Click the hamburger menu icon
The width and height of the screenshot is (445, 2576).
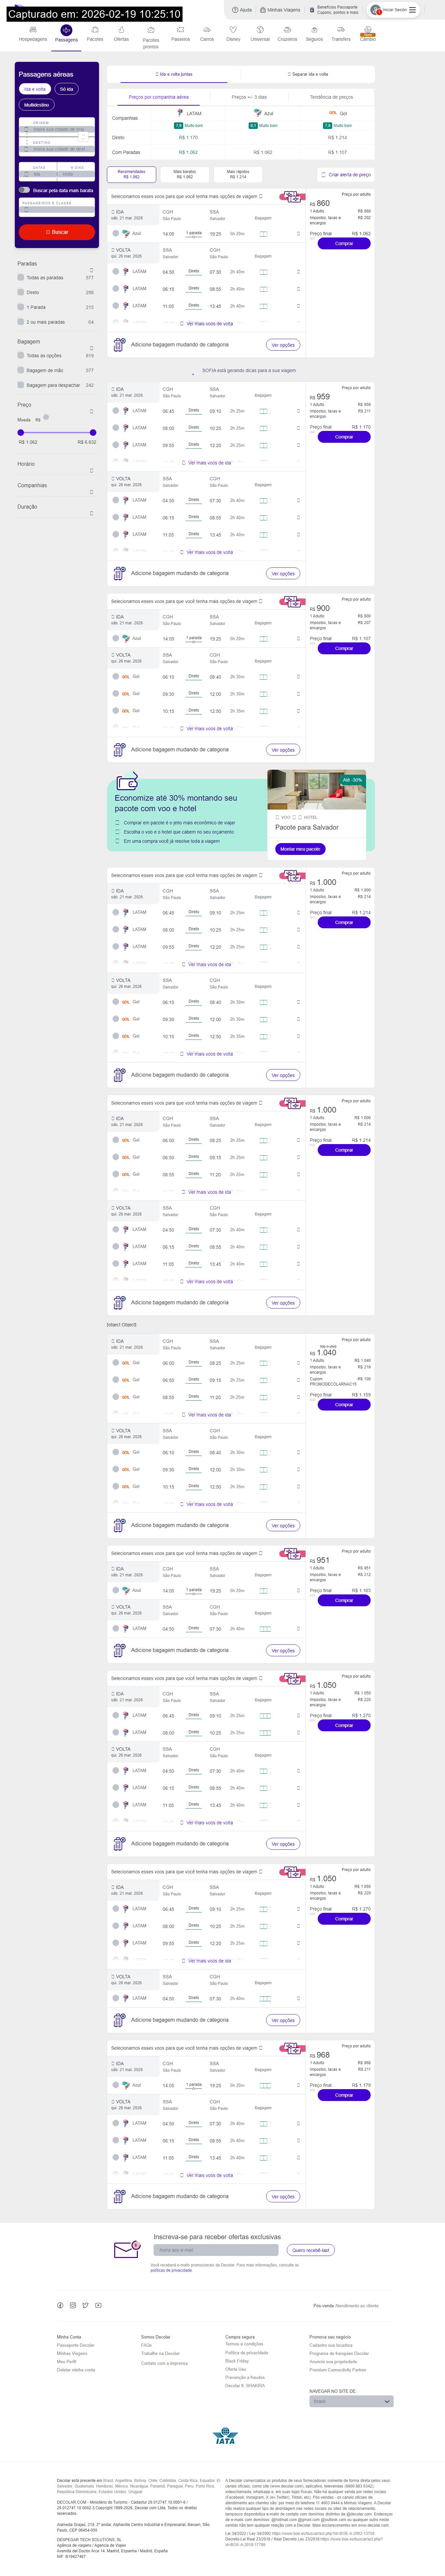click(x=412, y=10)
